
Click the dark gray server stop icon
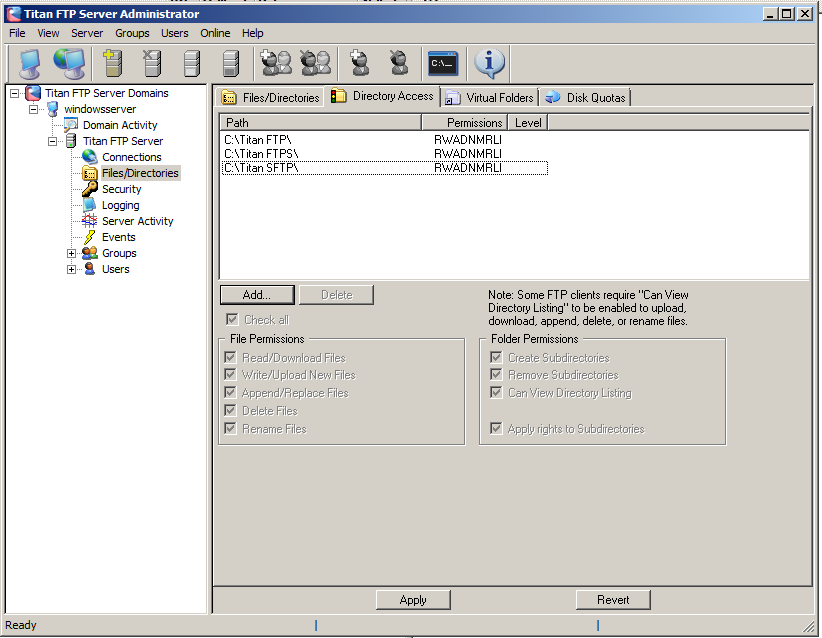point(231,63)
